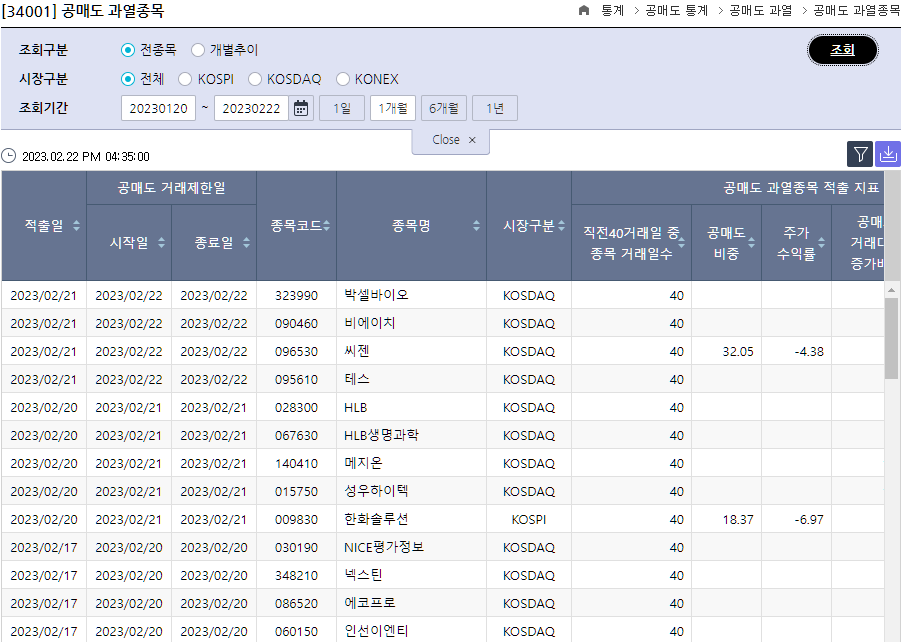Select the KOSPI market radio button

(185, 79)
